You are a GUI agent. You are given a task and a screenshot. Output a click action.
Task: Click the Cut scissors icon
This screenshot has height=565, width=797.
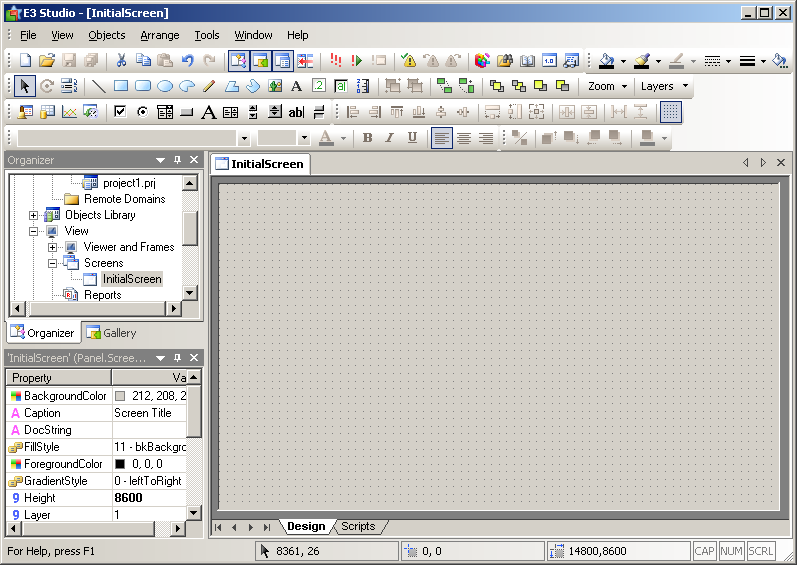click(121, 61)
